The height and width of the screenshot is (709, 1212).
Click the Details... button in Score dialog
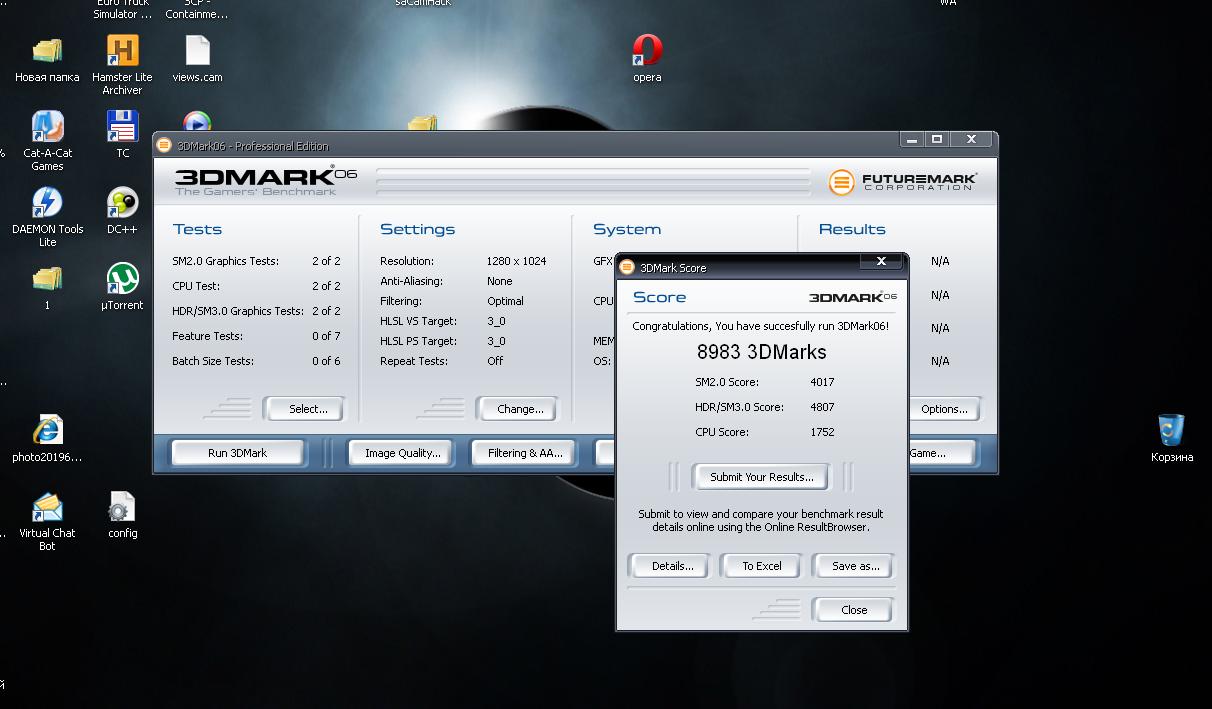[672, 566]
